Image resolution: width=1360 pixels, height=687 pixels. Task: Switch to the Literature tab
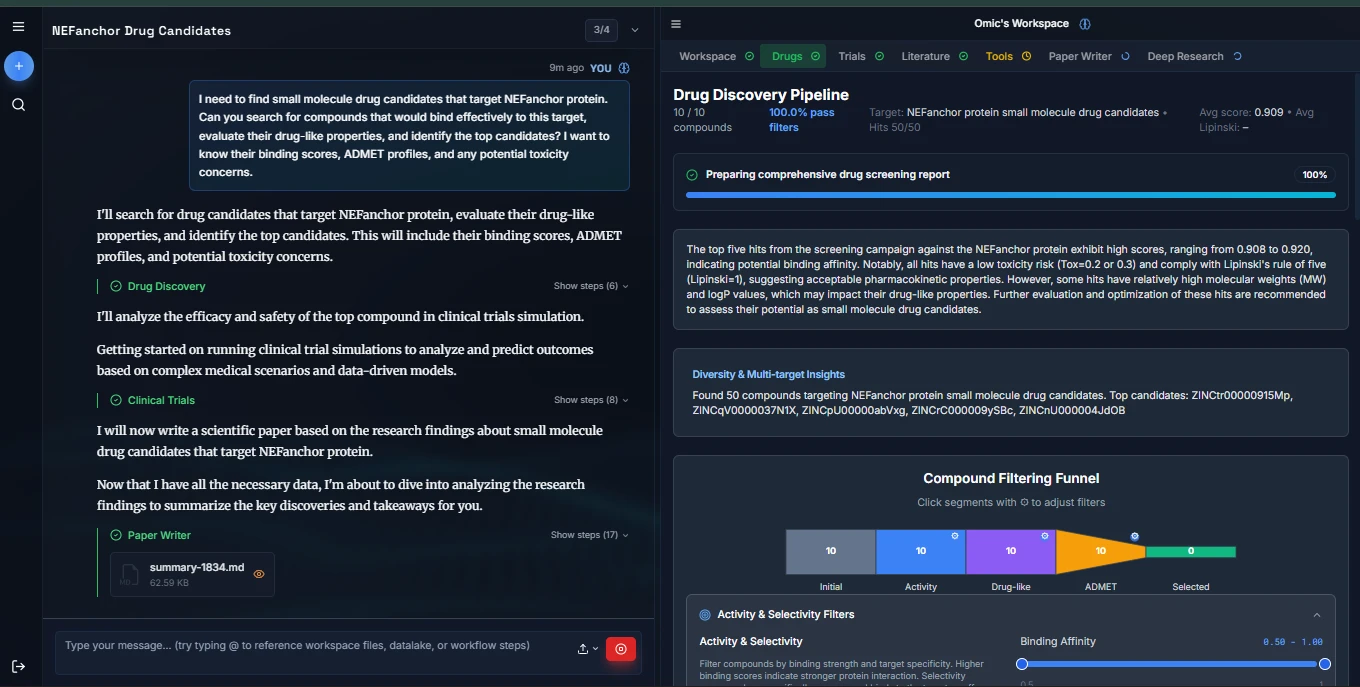[933, 56]
